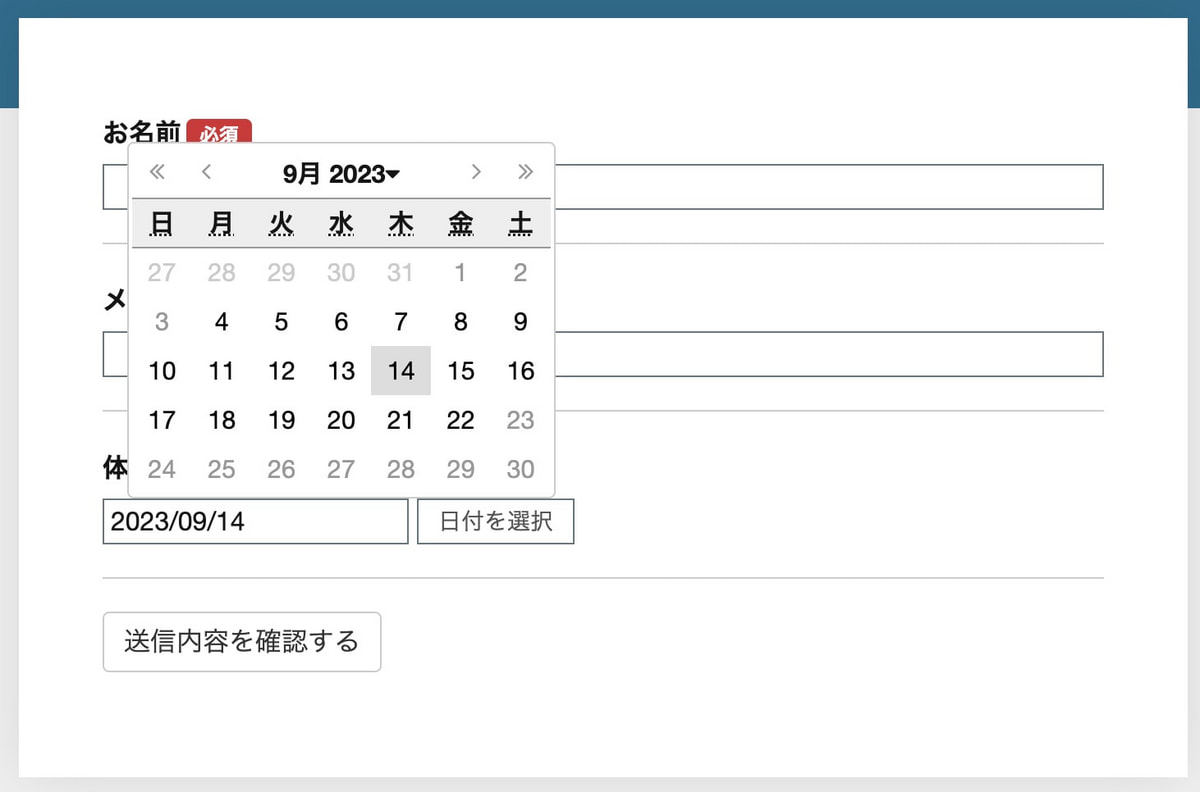The image size is (1200, 792).
Task: Choose date 21 in the Thursday column
Action: (x=401, y=420)
